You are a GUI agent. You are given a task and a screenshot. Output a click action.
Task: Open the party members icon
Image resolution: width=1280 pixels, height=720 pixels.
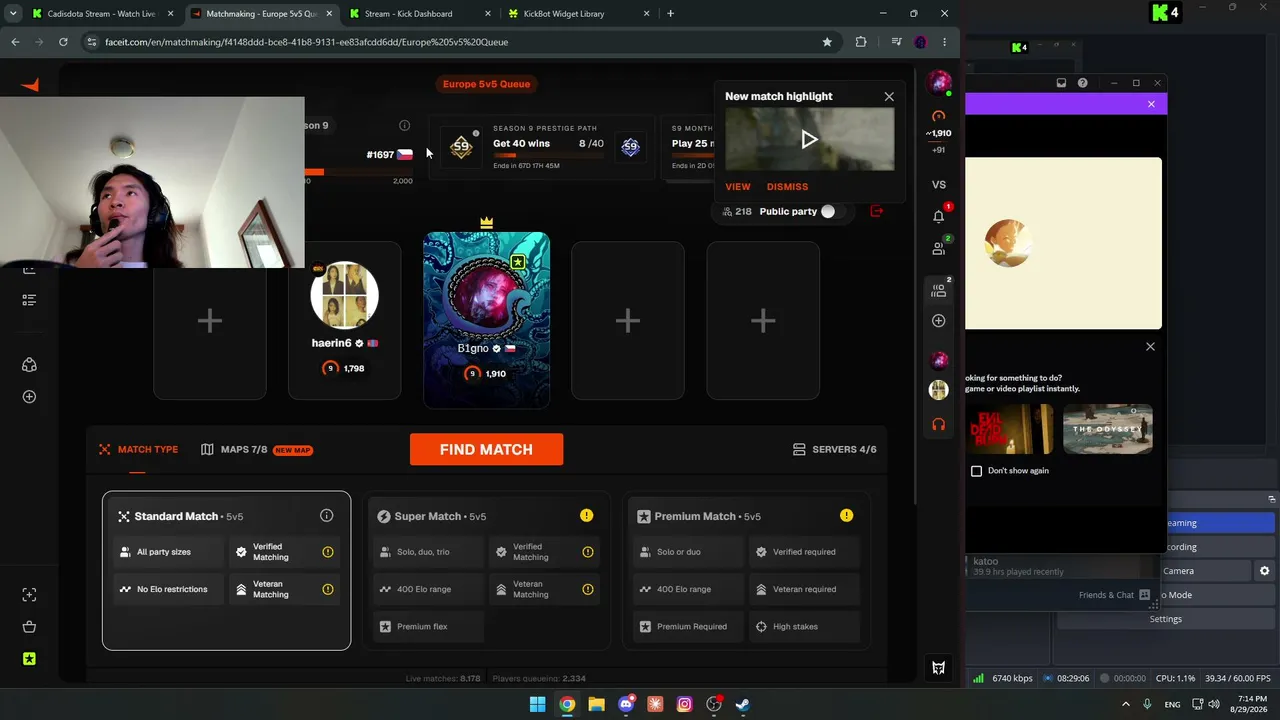[938, 290]
